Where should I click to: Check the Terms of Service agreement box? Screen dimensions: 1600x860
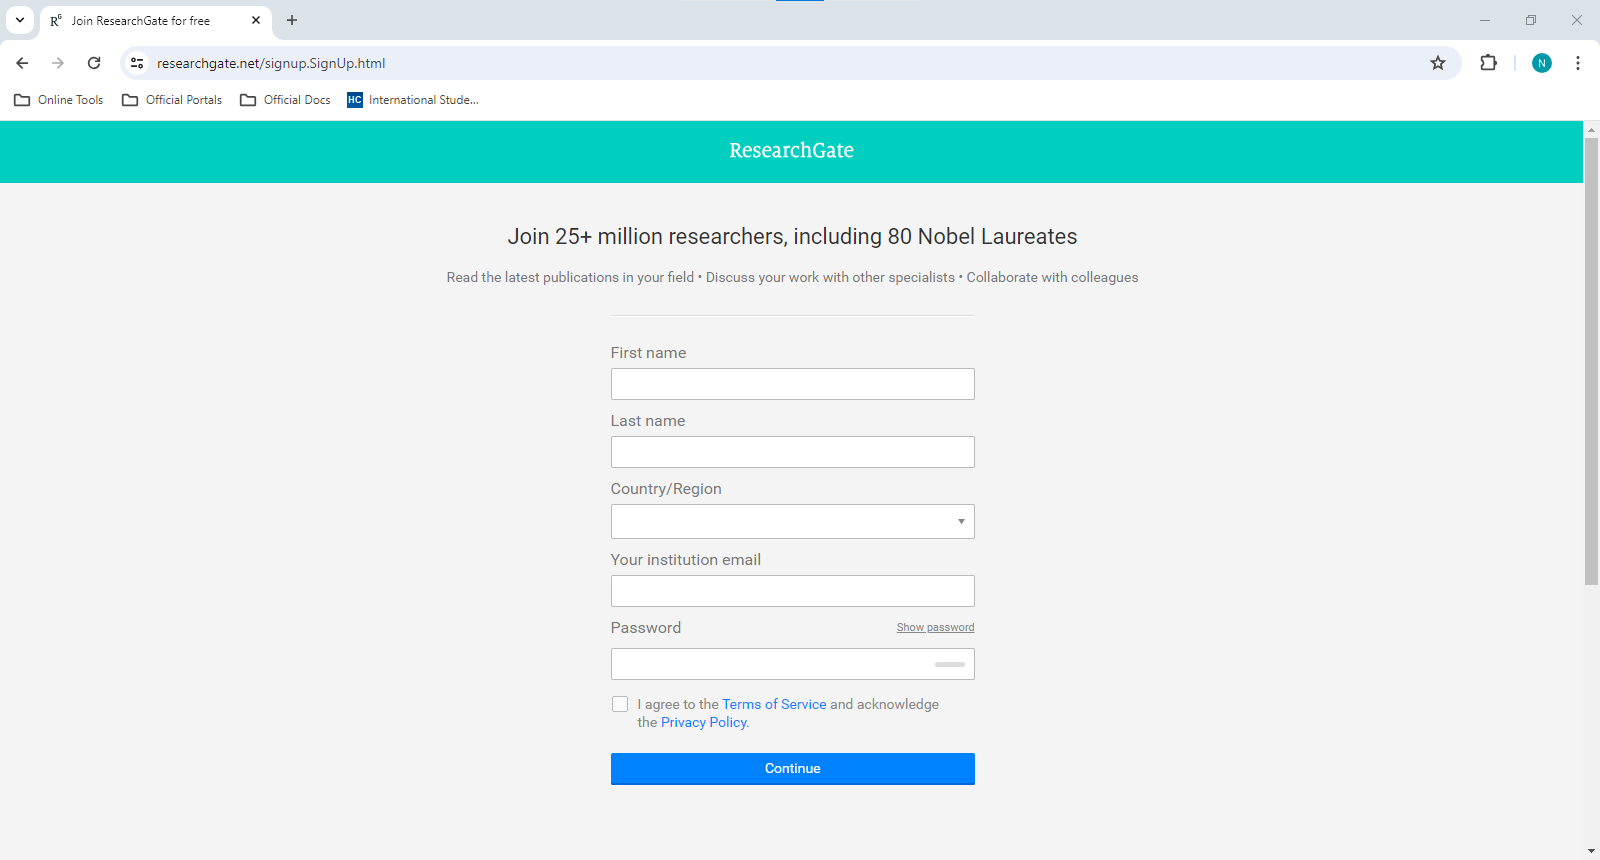click(x=620, y=704)
